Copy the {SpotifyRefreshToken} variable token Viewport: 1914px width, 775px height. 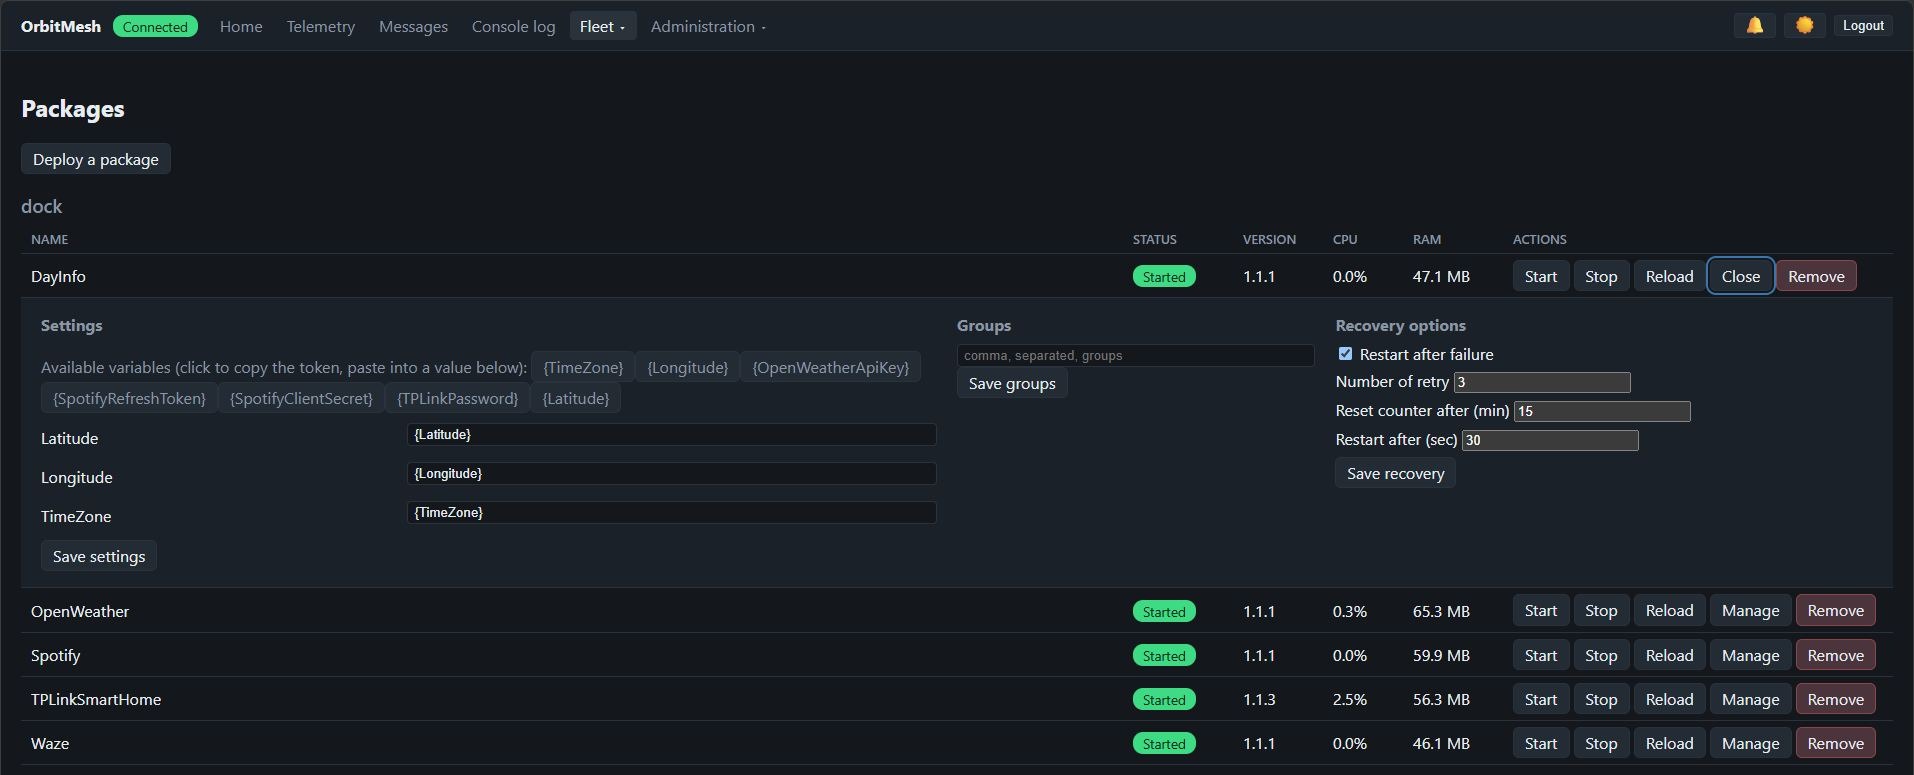click(129, 398)
